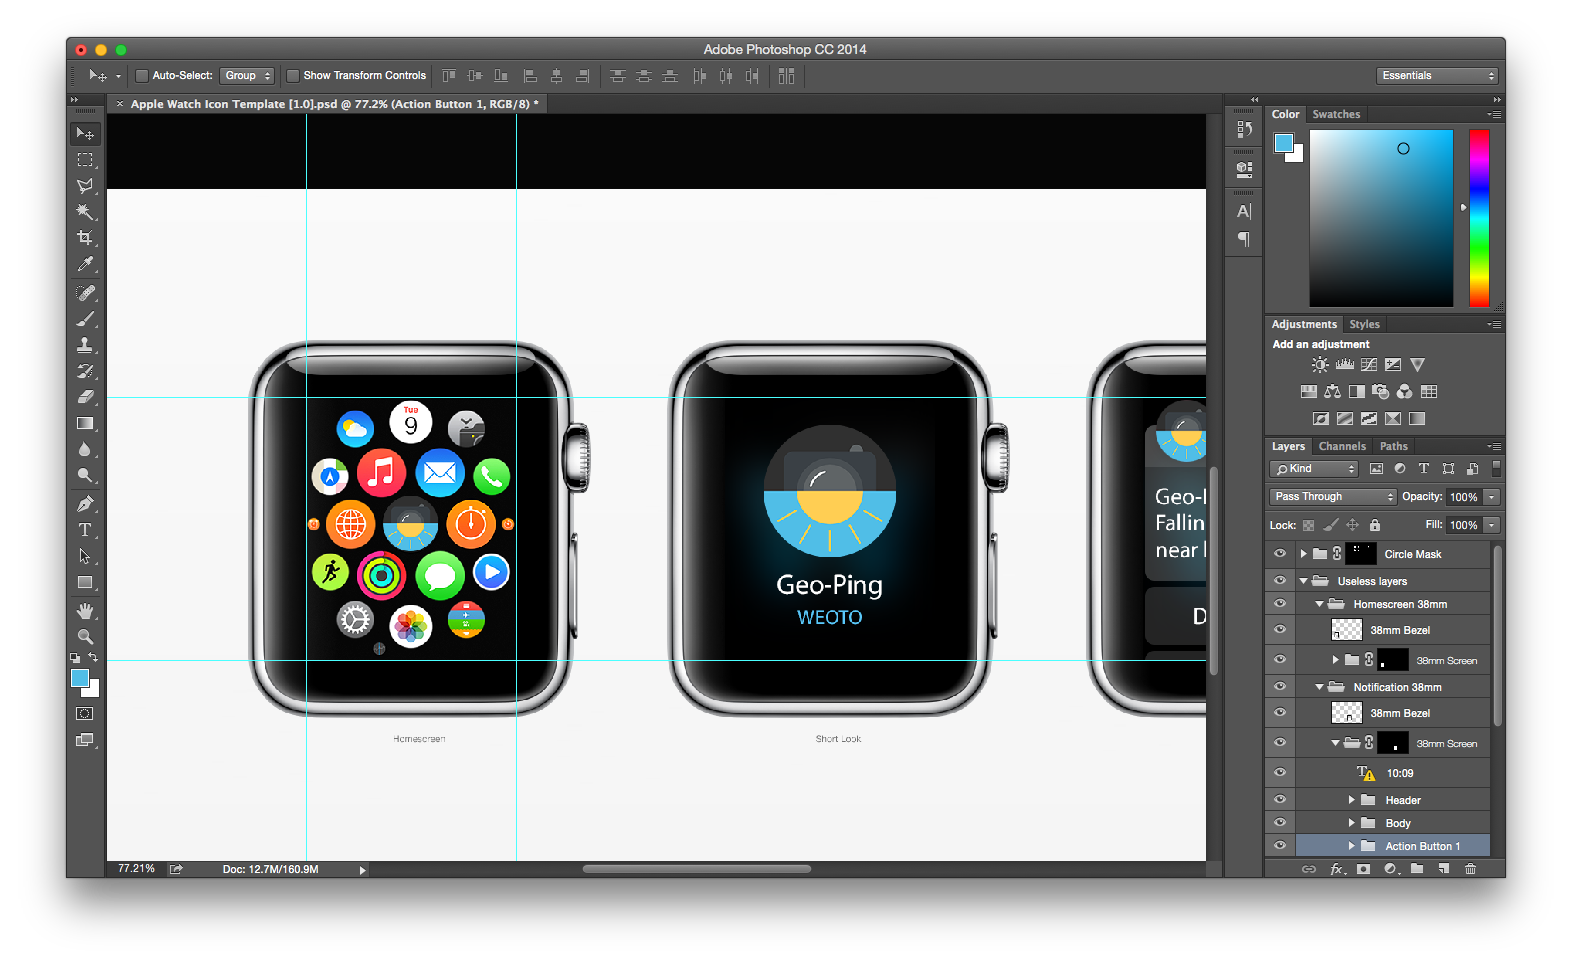Image resolution: width=1572 pixels, height=968 pixels.
Task: Select the Polygonal Lasso tool
Action: click(x=85, y=186)
